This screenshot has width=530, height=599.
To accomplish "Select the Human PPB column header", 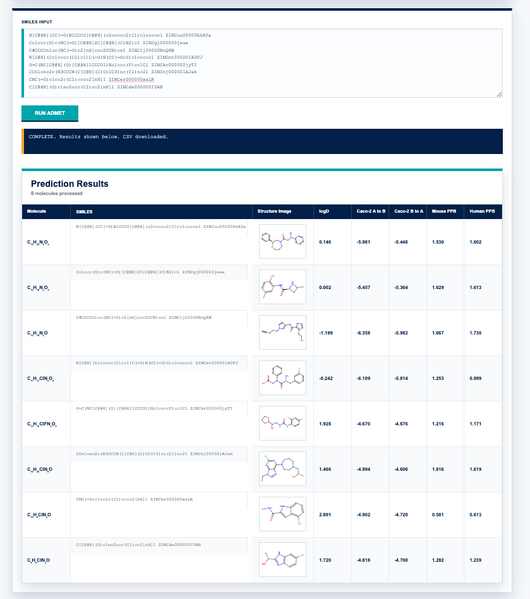I will point(483,212).
